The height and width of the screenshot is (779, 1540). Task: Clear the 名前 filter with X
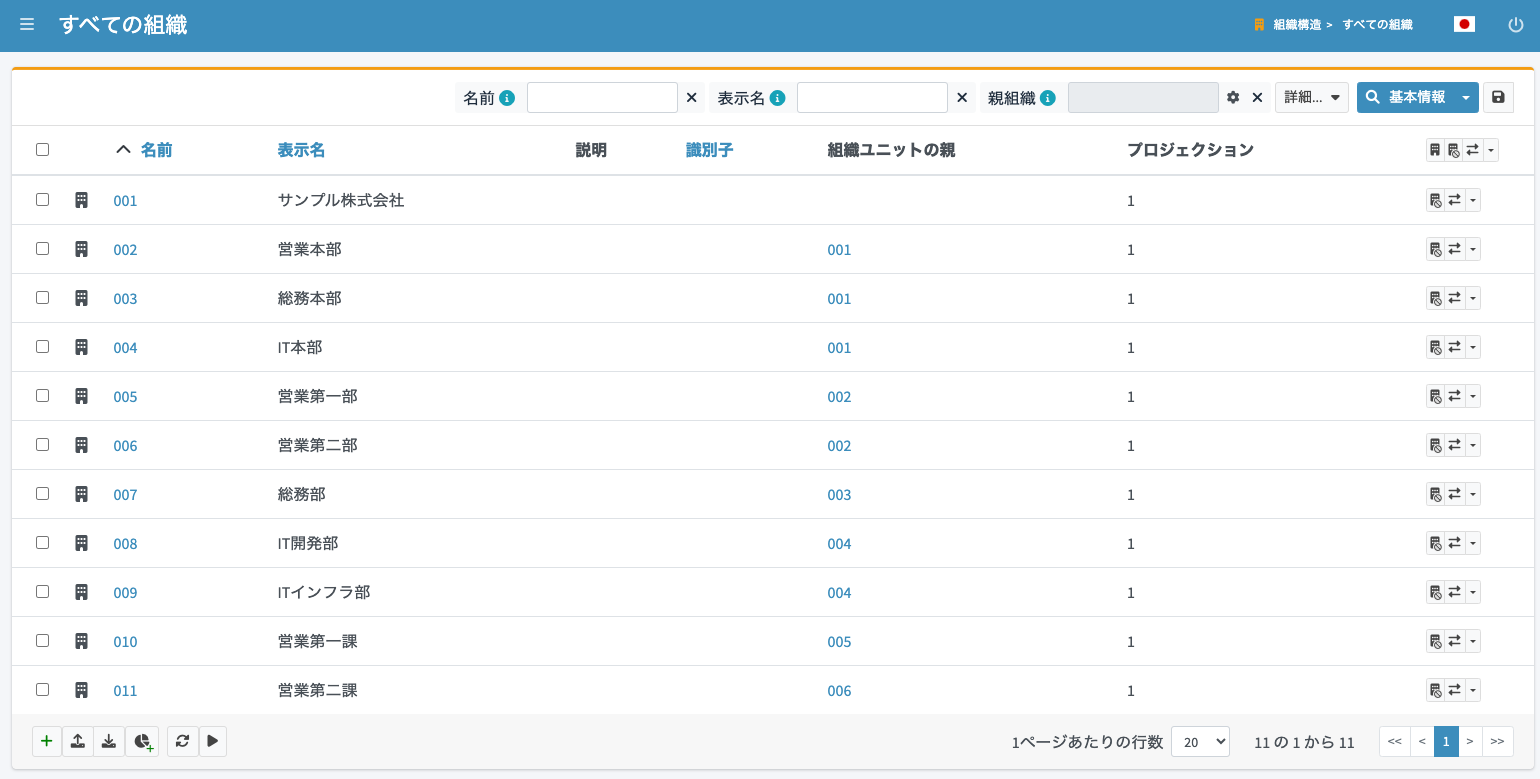tap(691, 97)
